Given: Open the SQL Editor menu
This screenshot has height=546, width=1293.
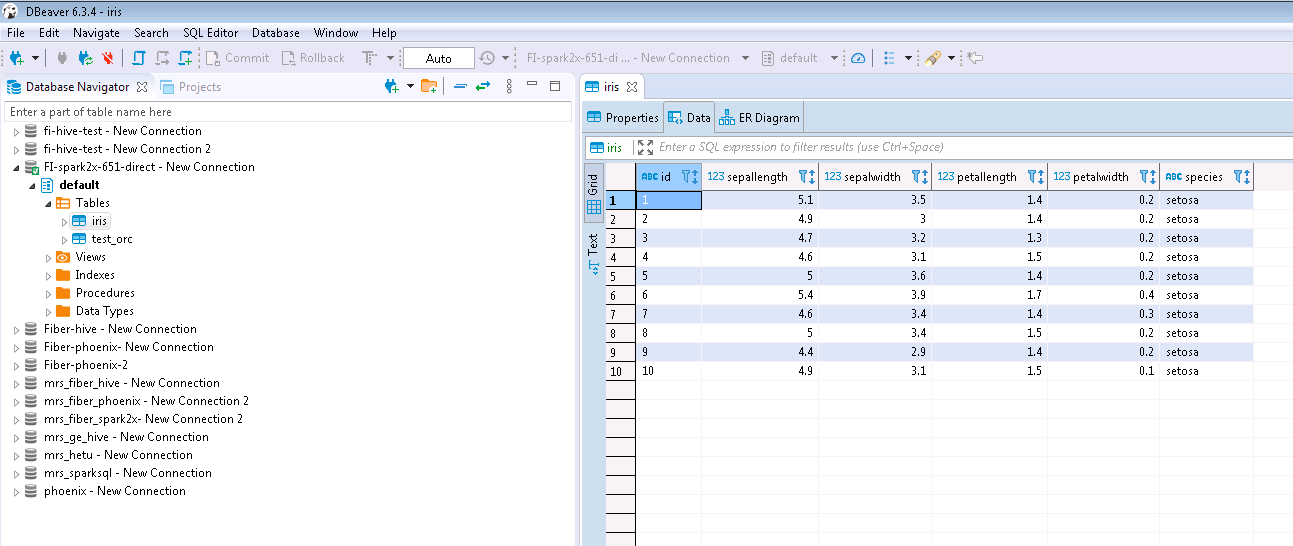Looking at the screenshot, I should (x=211, y=33).
